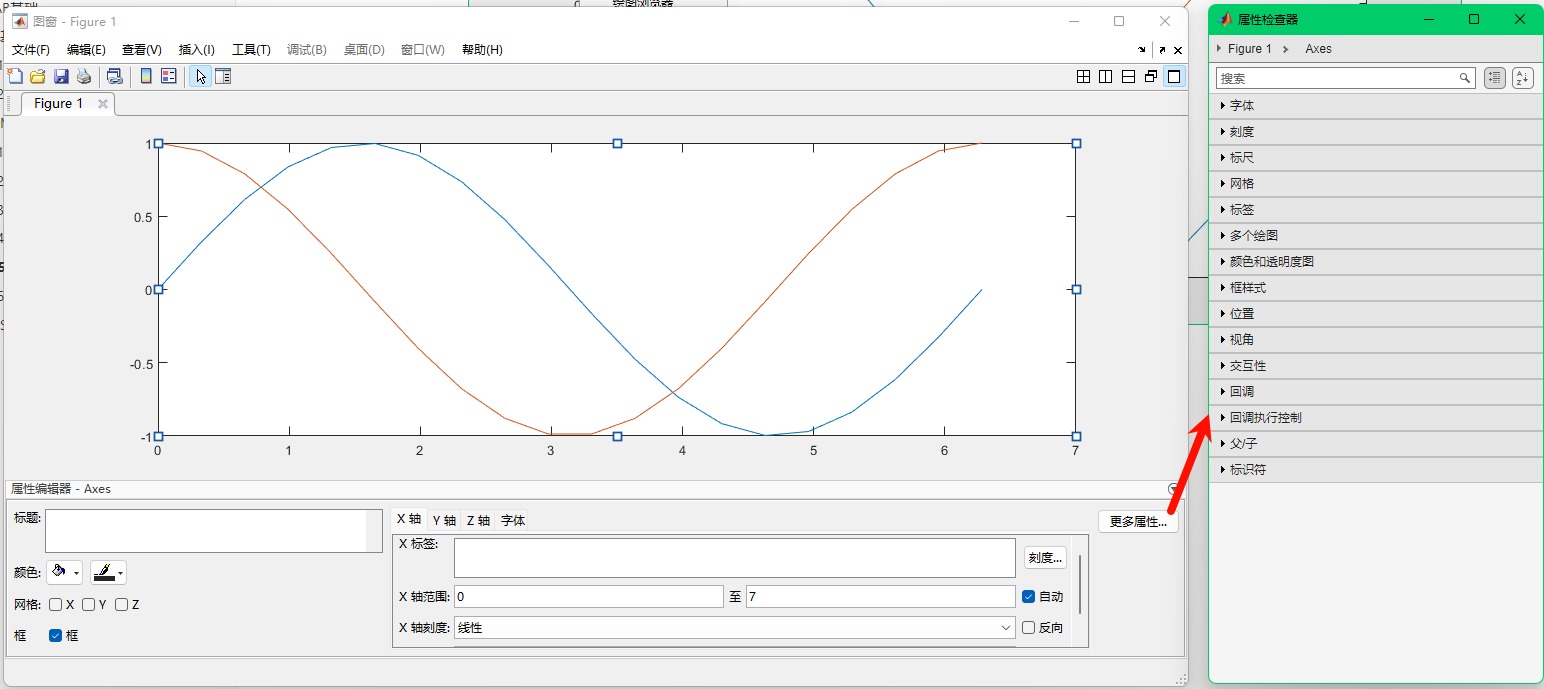Click the A-Z sort icon in Property Inspector
The image size is (1544, 689).
(x=1522, y=78)
